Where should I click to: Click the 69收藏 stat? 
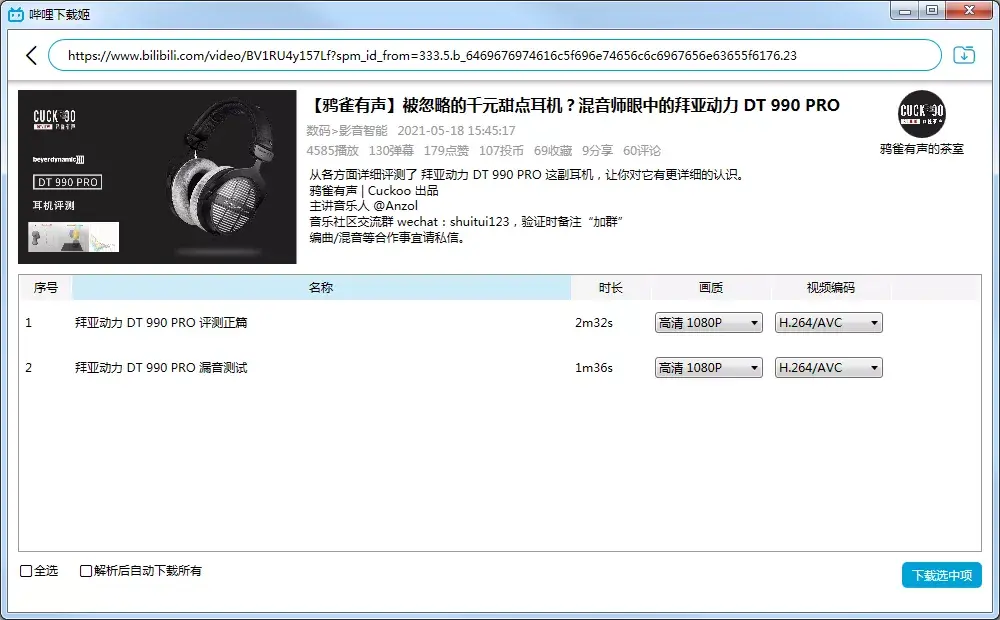[x=553, y=151]
